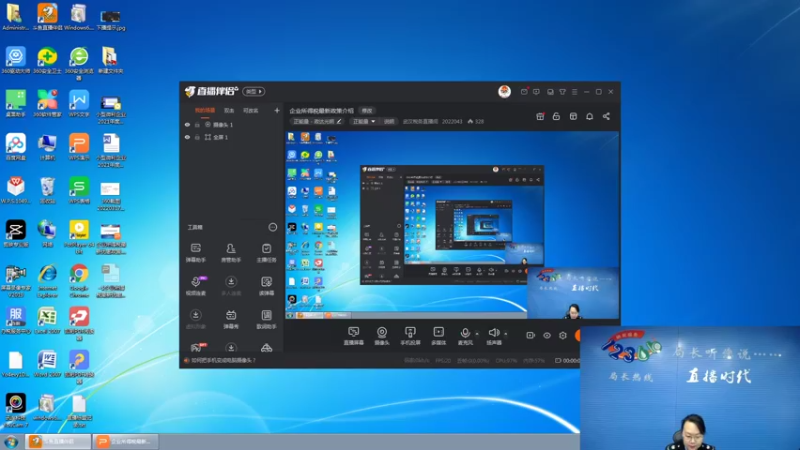Select the Internet Explorer desktop icon

(47, 280)
